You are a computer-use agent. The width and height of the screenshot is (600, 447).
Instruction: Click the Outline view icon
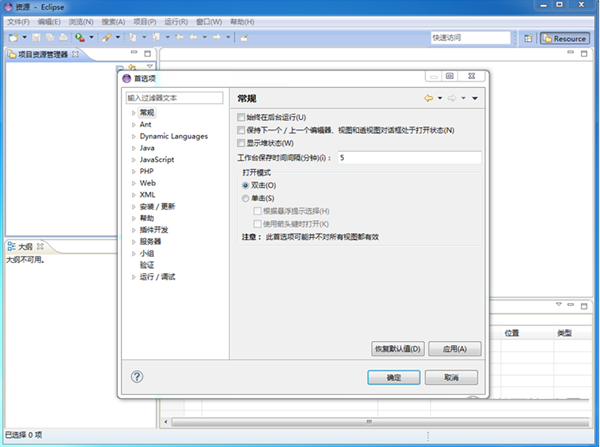(11, 246)
